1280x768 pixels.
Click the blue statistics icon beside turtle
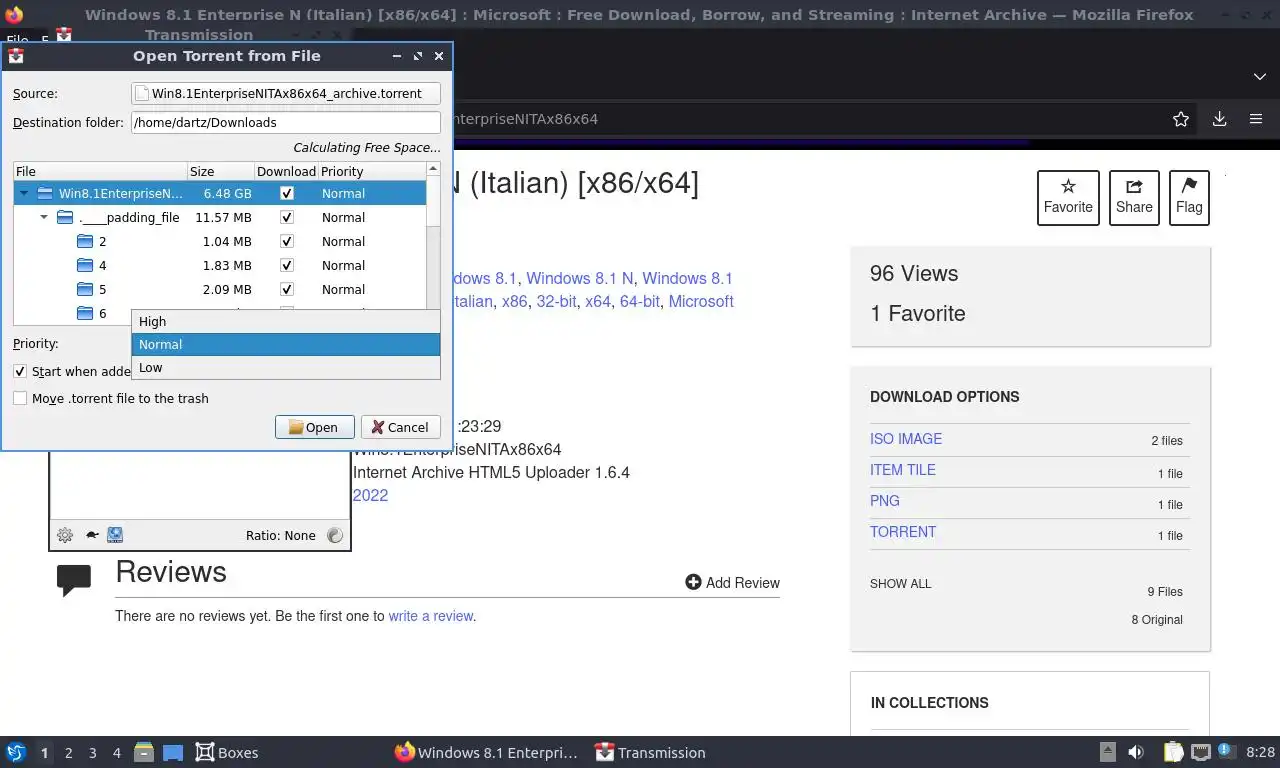115,535
